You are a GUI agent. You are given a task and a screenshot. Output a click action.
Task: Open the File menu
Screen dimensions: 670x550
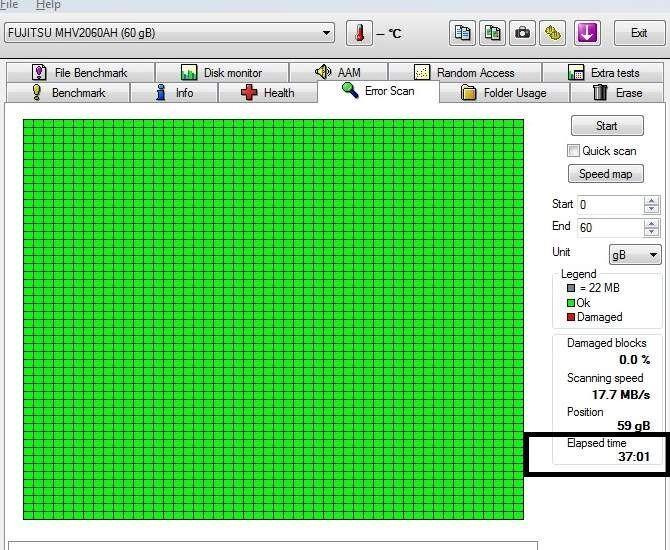coord(9,5)
